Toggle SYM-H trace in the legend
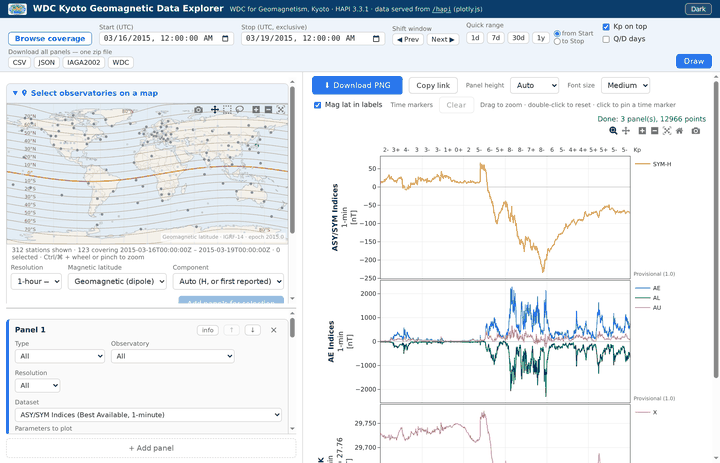Screen dimensions: 720x463 pos(653,164)
